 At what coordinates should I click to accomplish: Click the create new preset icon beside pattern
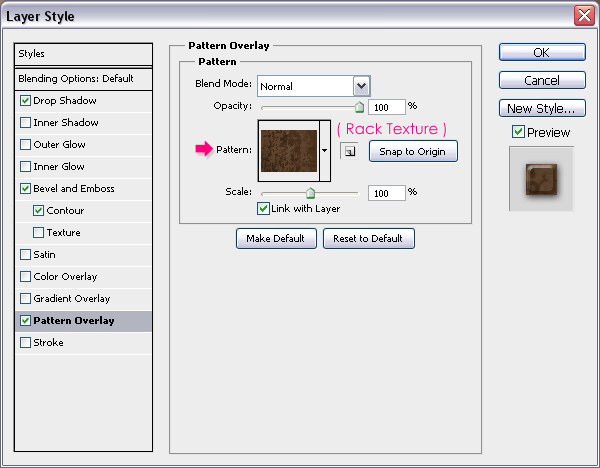click(x=348, y=151)
